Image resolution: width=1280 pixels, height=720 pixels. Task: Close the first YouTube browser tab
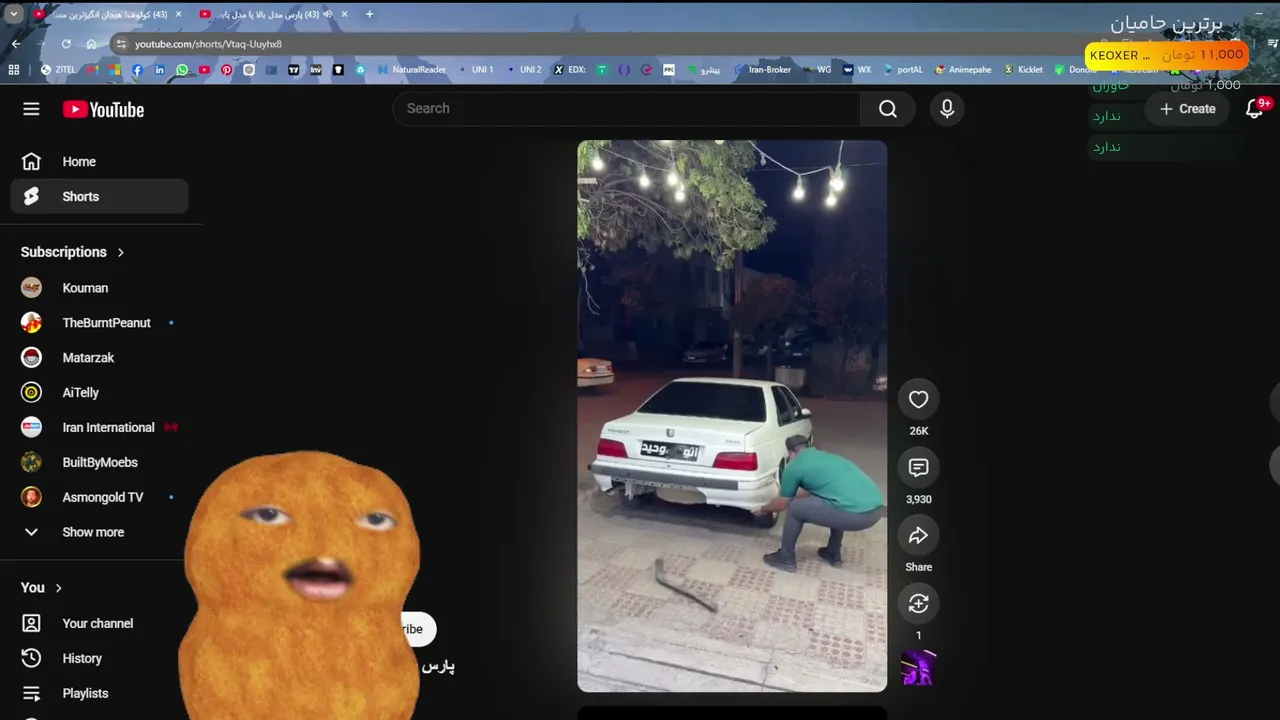(178, 14)
